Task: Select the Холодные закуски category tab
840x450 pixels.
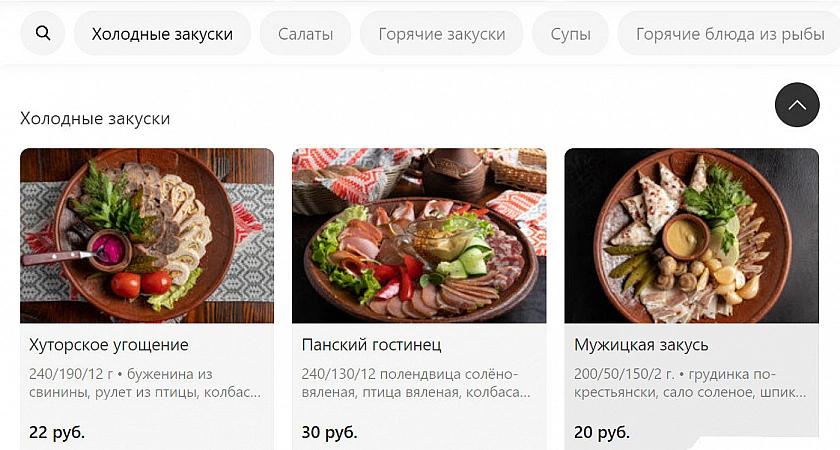Action: [162, 34]
